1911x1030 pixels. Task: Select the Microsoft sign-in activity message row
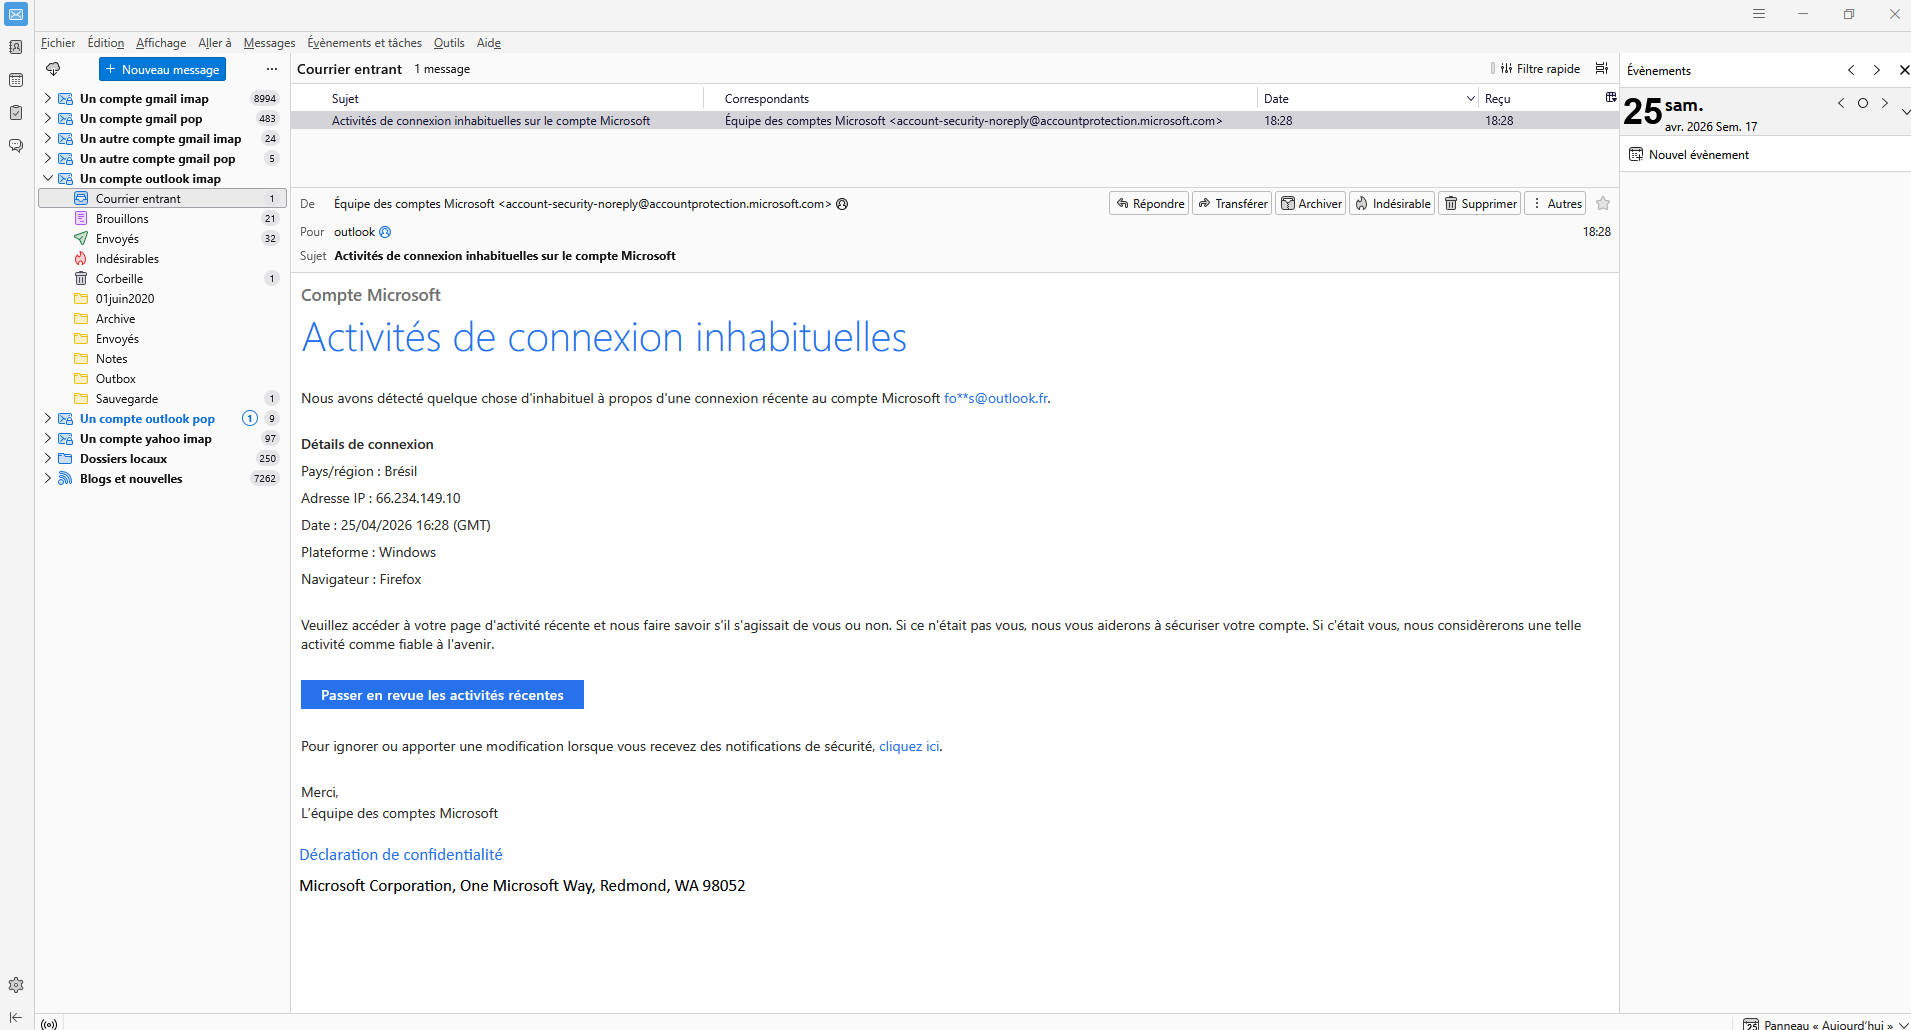coord(955,121)
